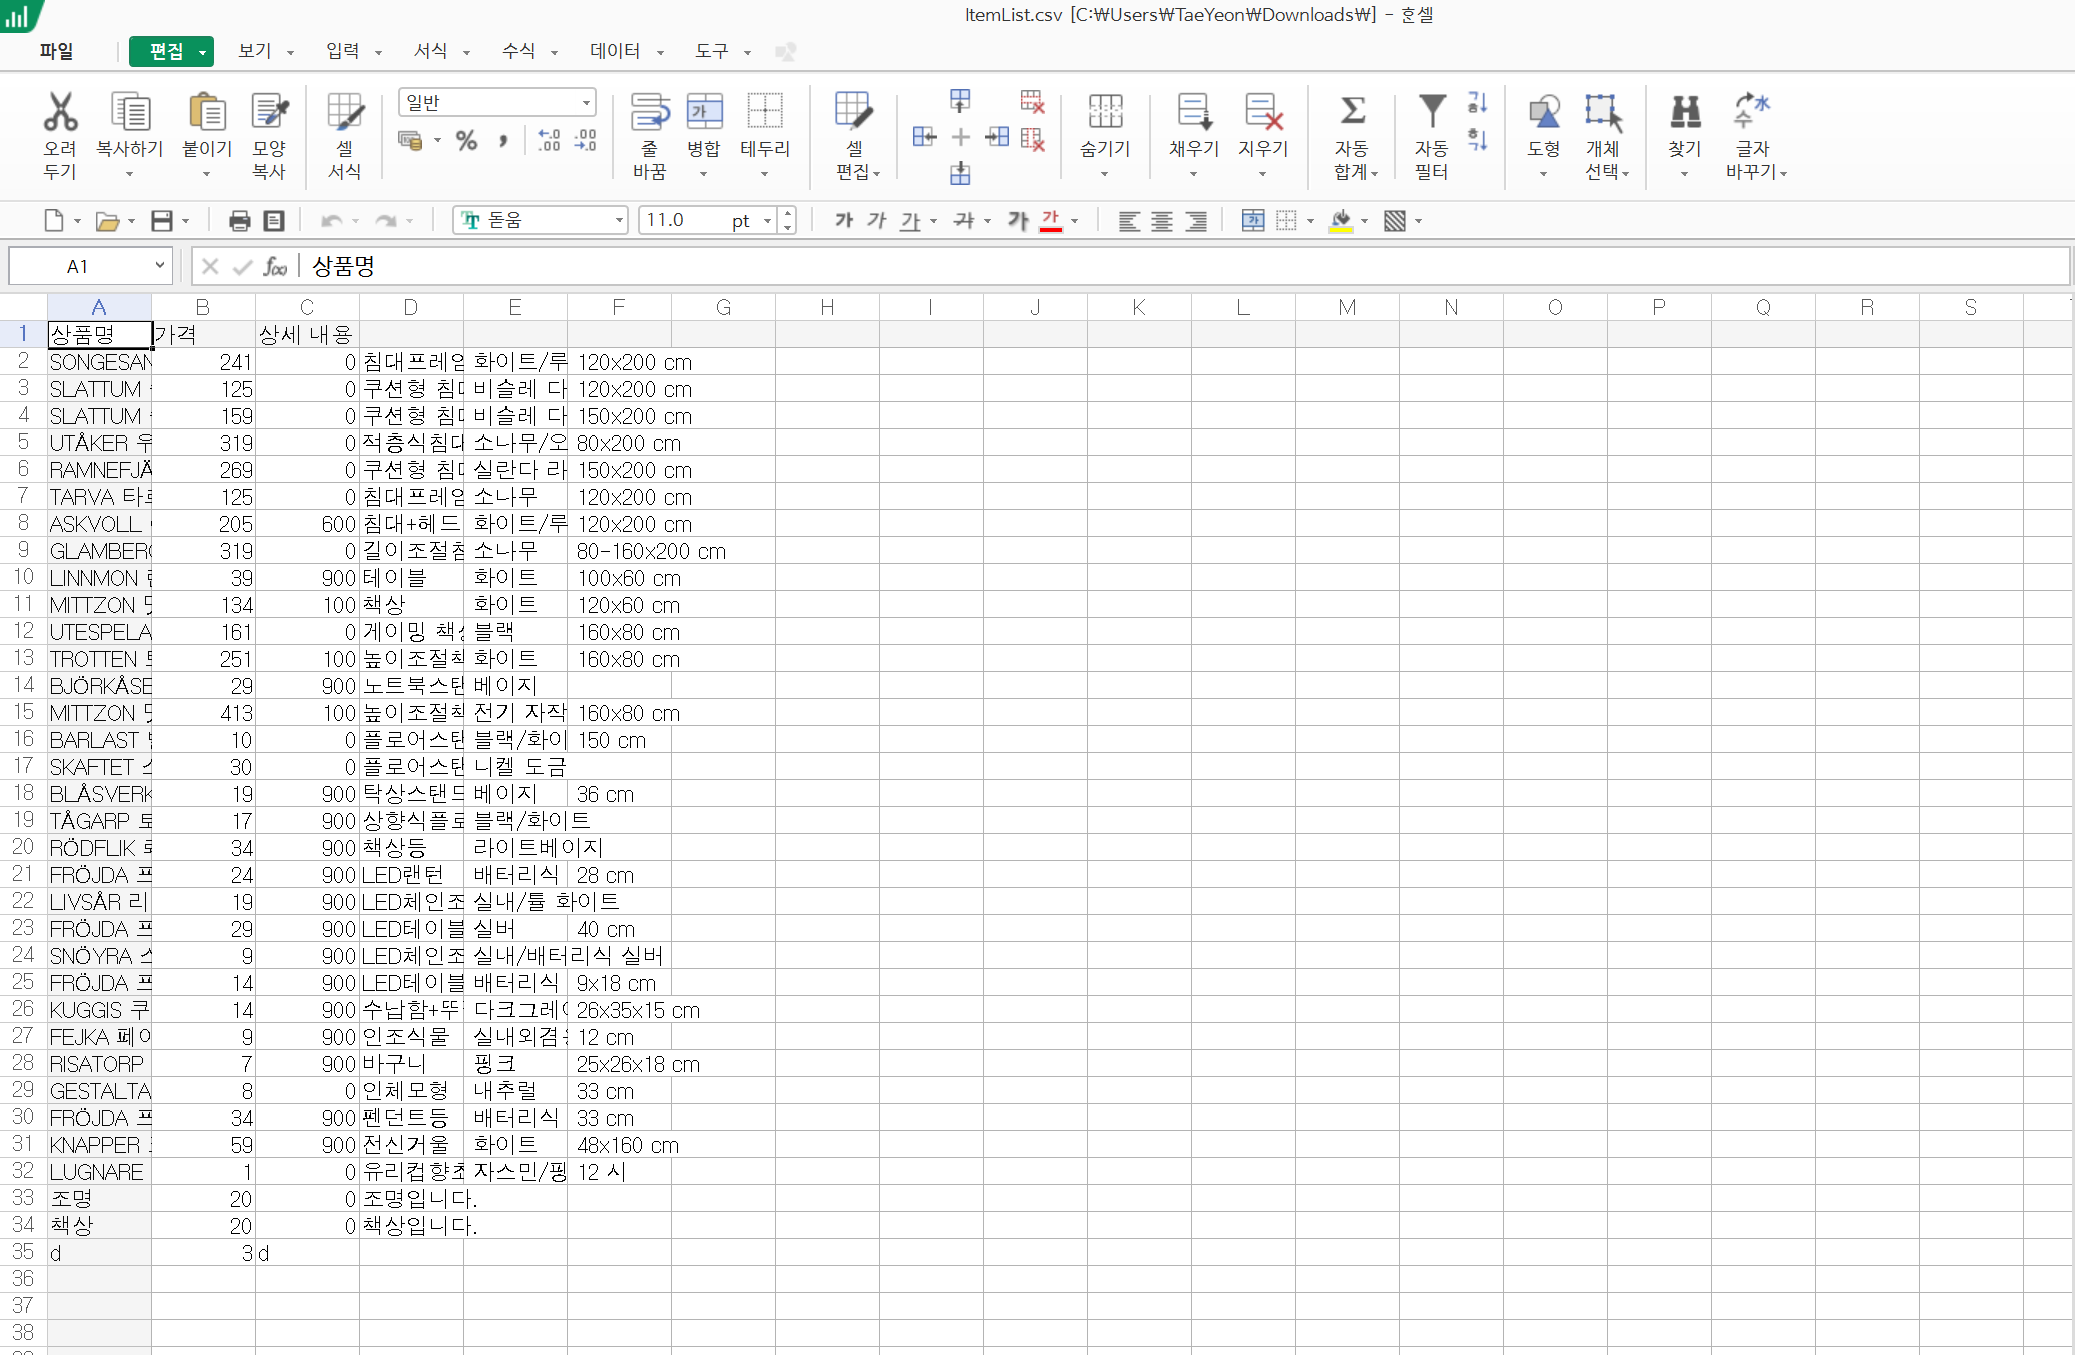
Task: Enable center text alignment
Action: coord(1162,221)
